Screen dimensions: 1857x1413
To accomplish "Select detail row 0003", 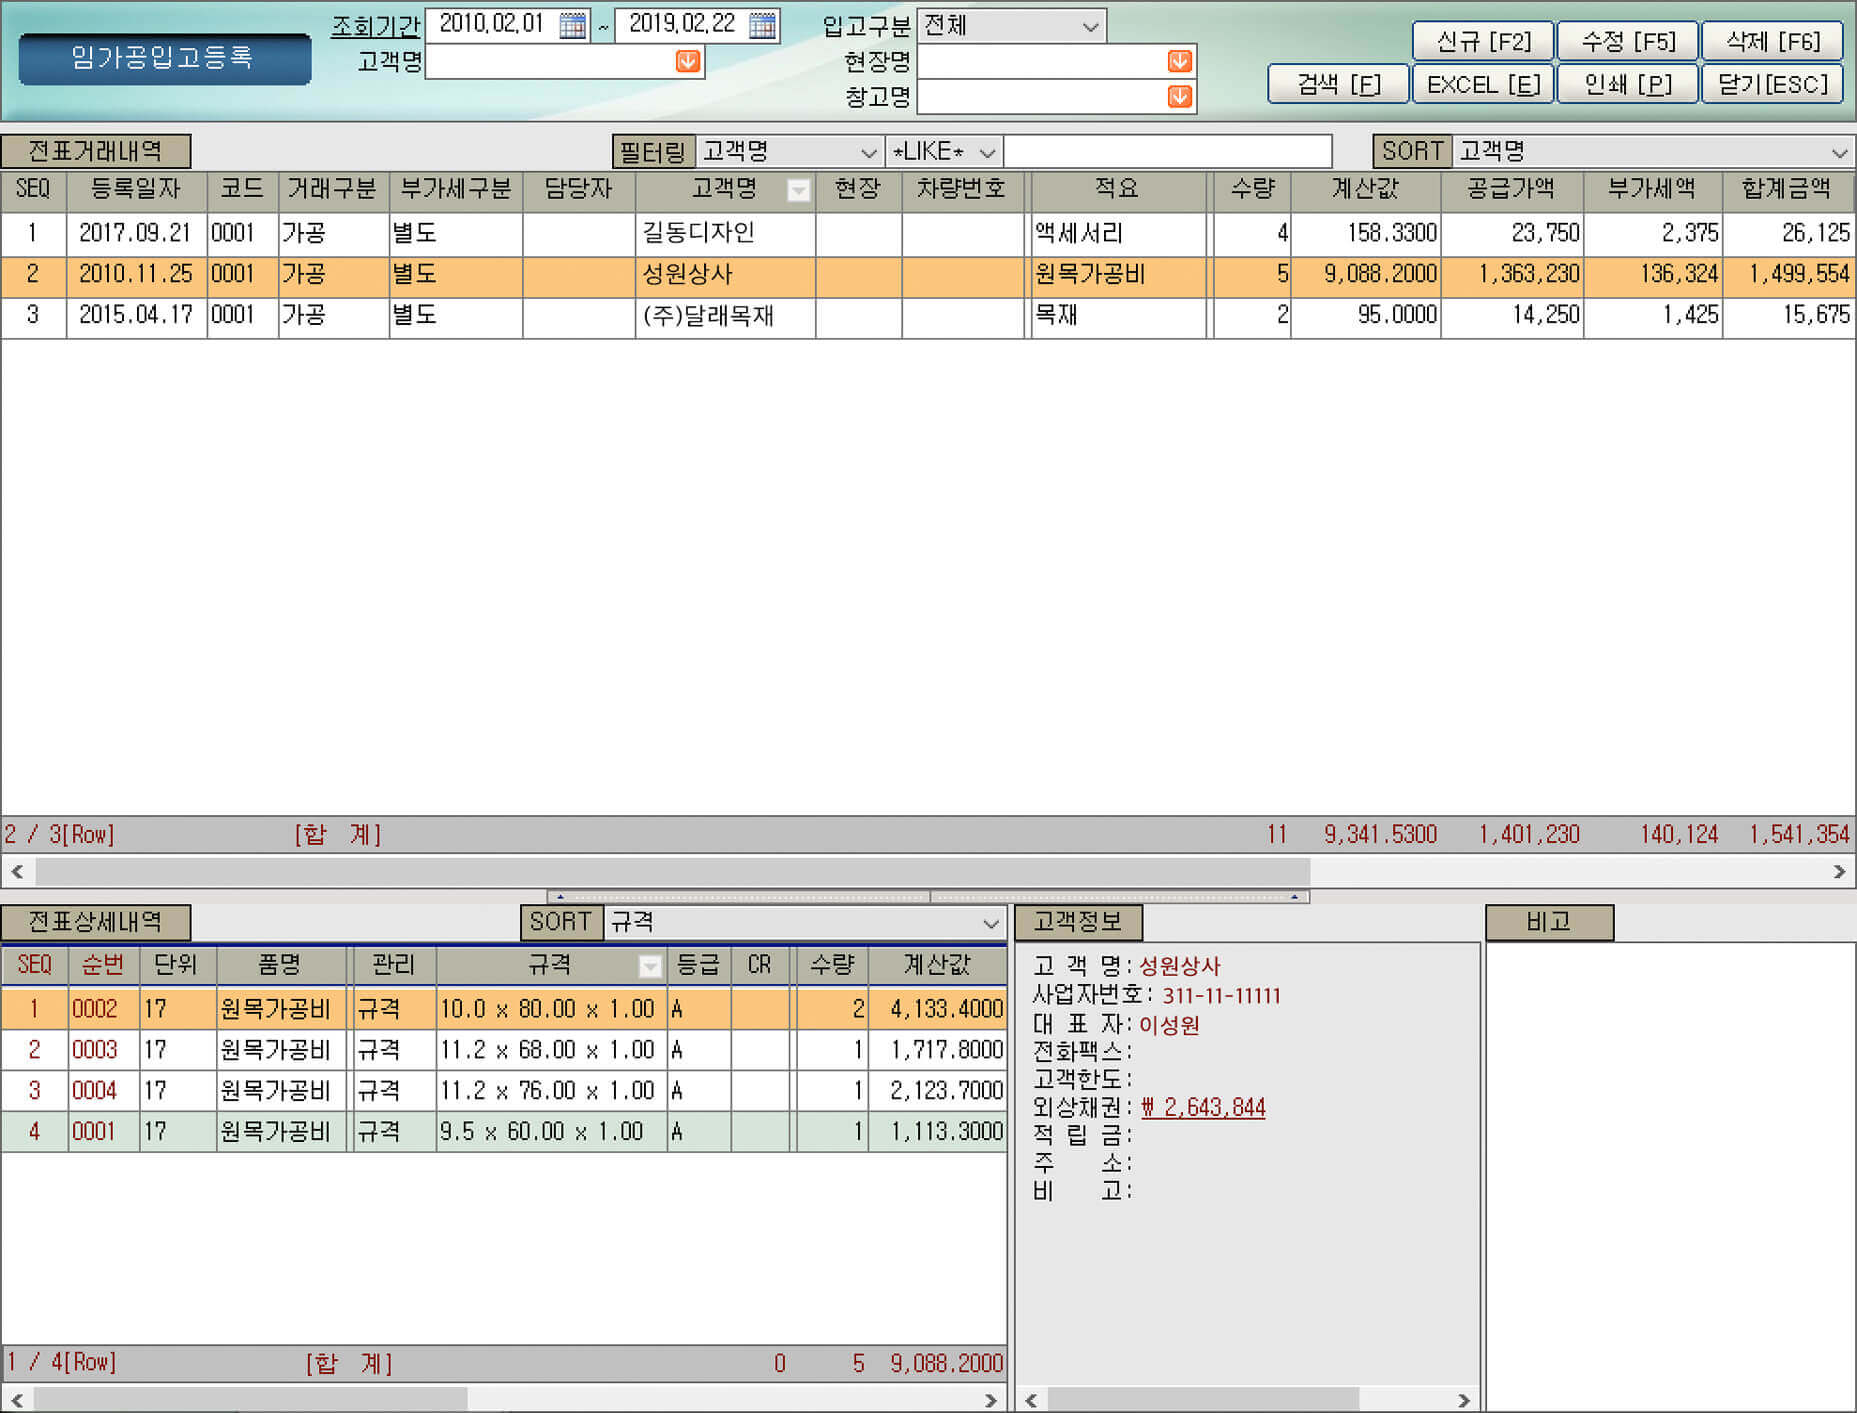I will pyautogui.click(x=503, y=1050).
